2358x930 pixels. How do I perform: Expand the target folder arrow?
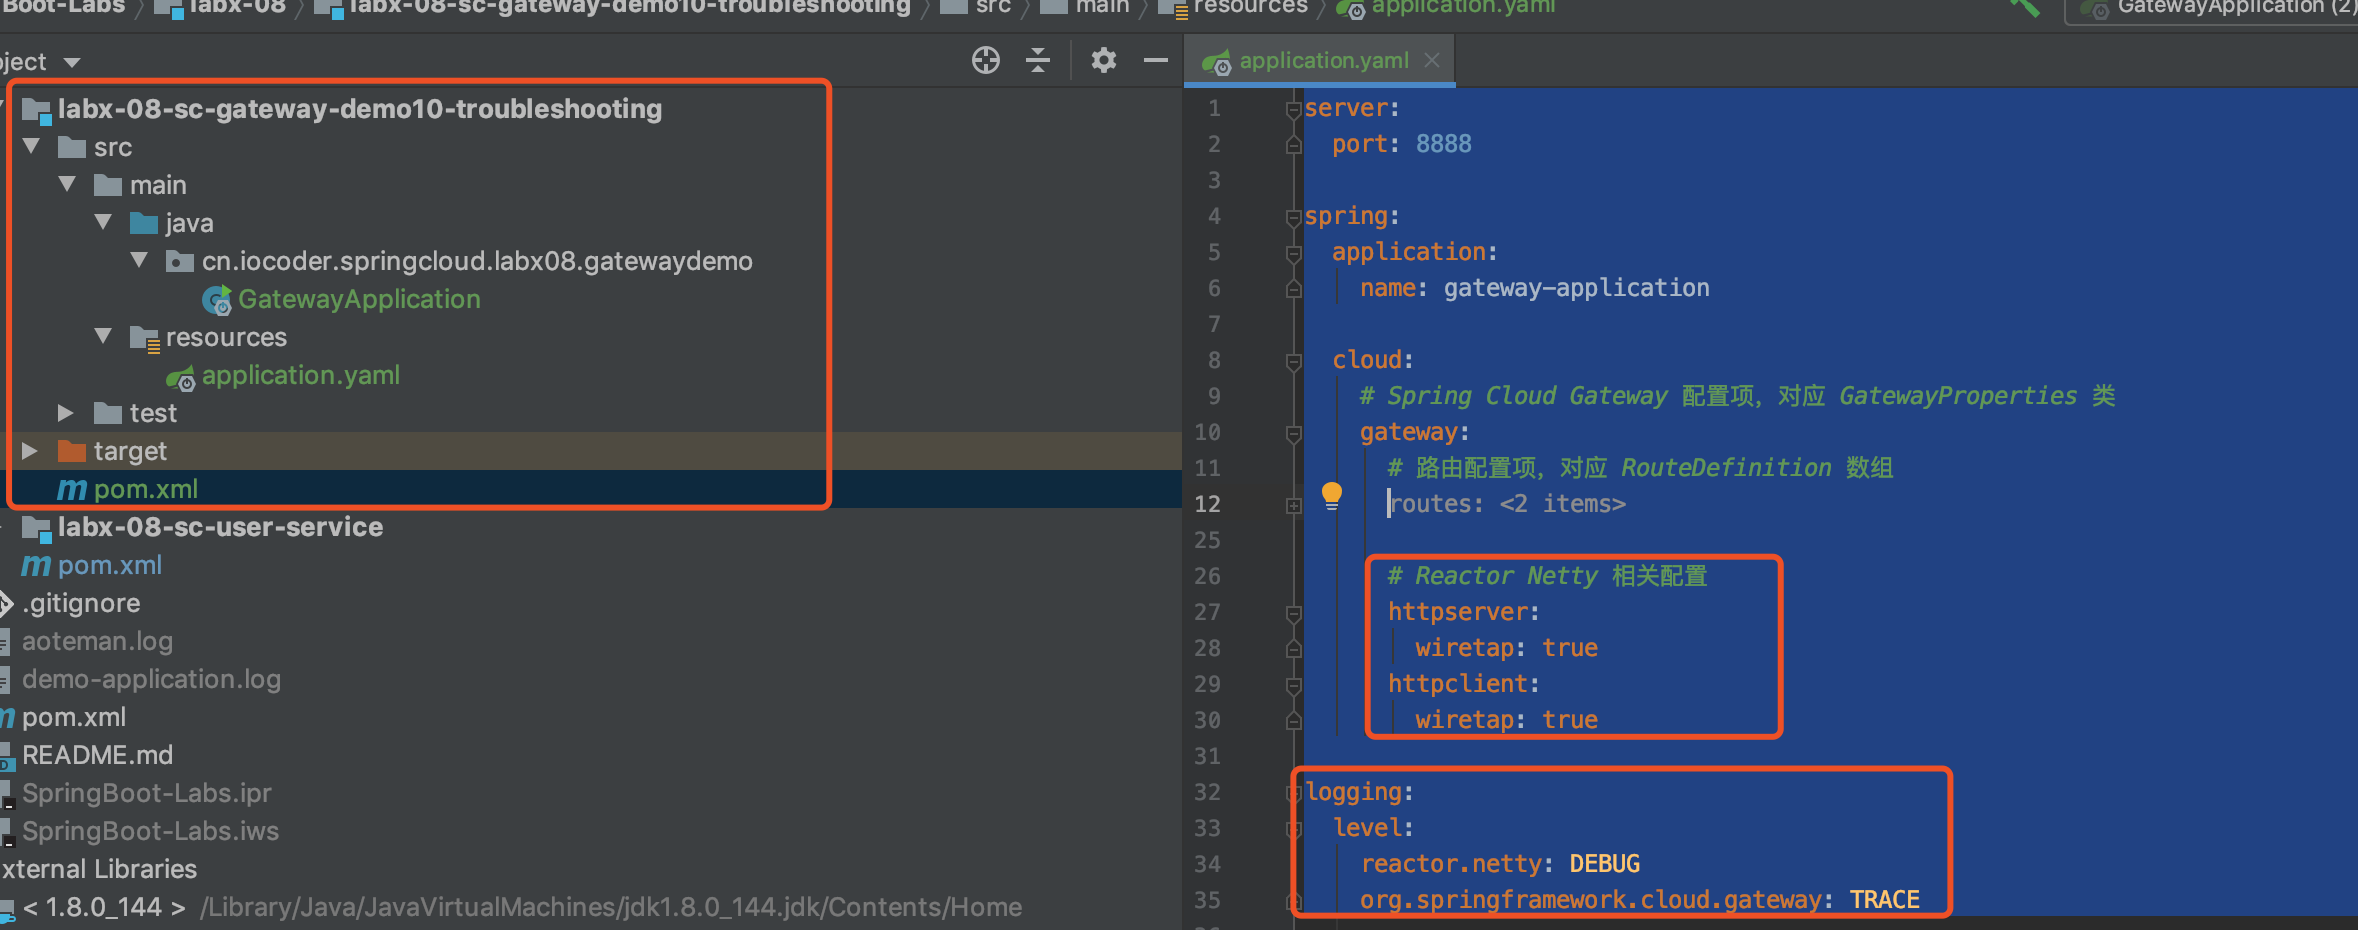[x=30, y=450]
